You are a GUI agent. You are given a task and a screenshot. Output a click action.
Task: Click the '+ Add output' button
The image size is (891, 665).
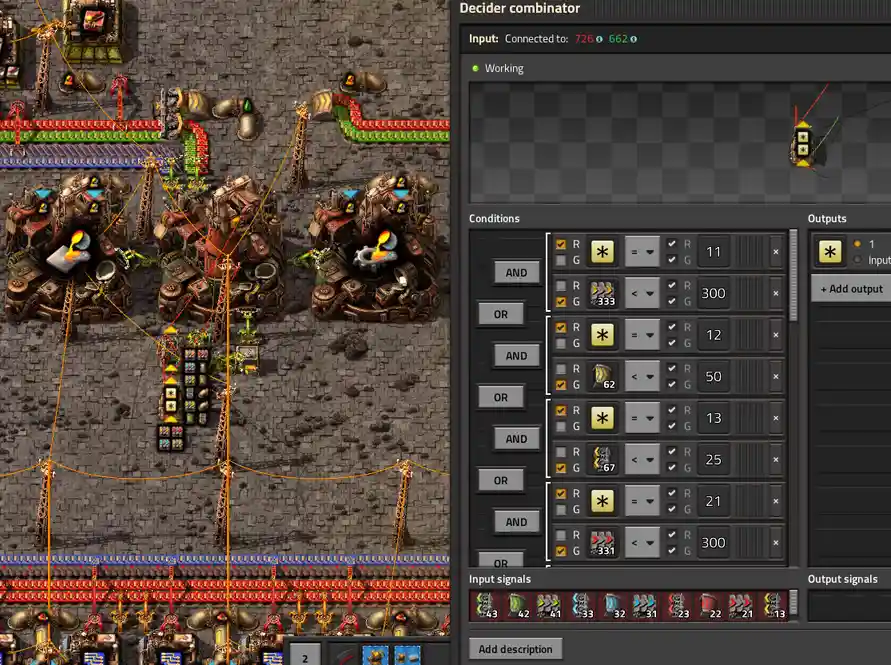coord(851,289)
